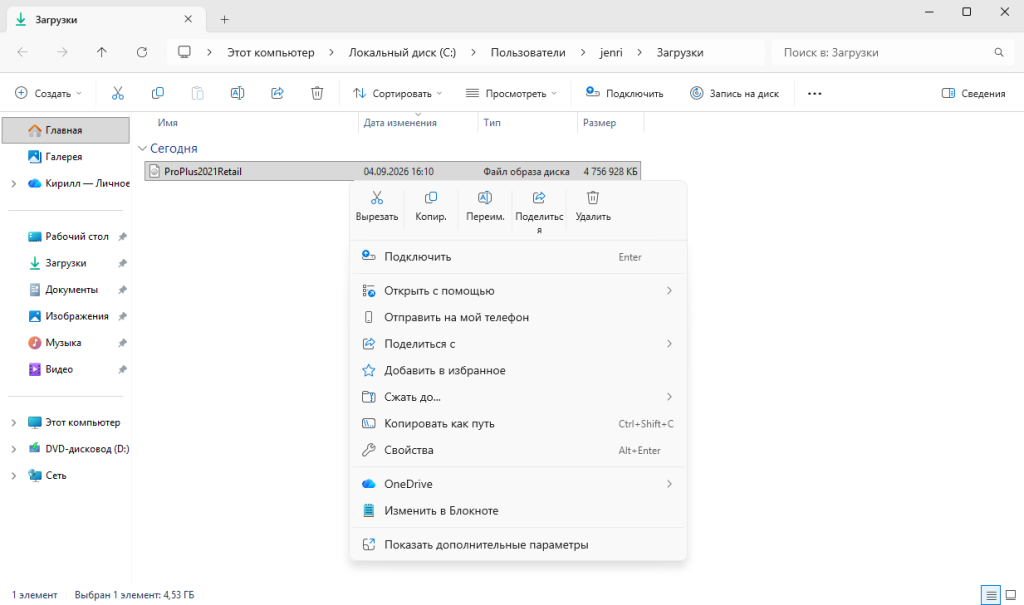The image size is (1024, 605).
Task: Click the Cut icon in the toolbar
Action: tap(118, 93)
